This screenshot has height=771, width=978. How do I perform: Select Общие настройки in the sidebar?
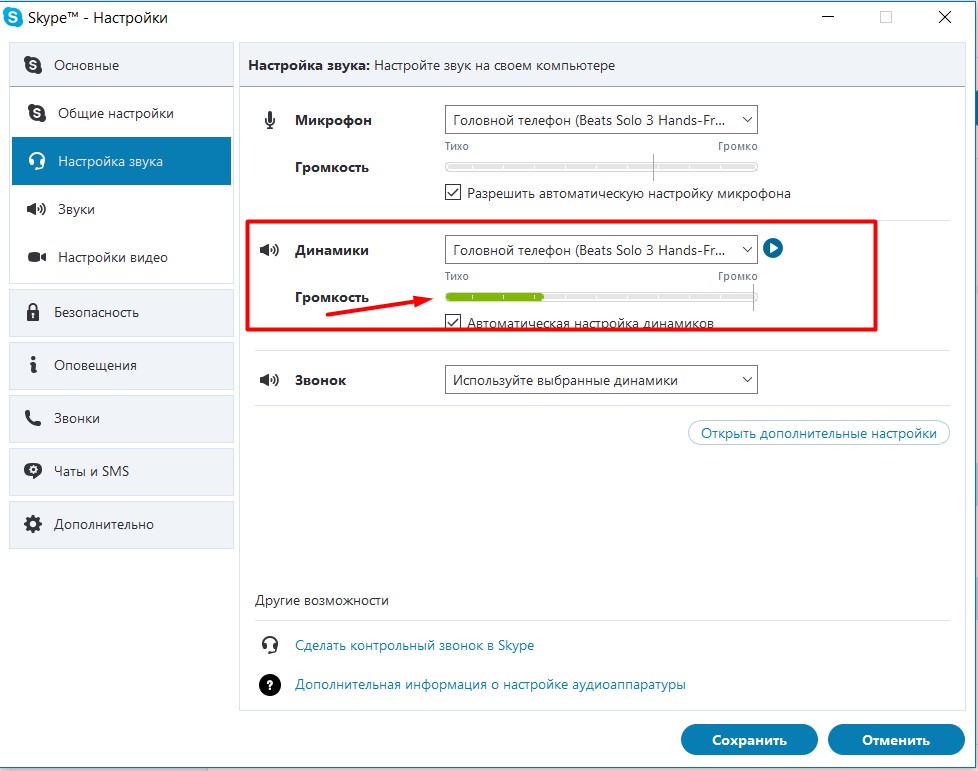coord(122,113)
